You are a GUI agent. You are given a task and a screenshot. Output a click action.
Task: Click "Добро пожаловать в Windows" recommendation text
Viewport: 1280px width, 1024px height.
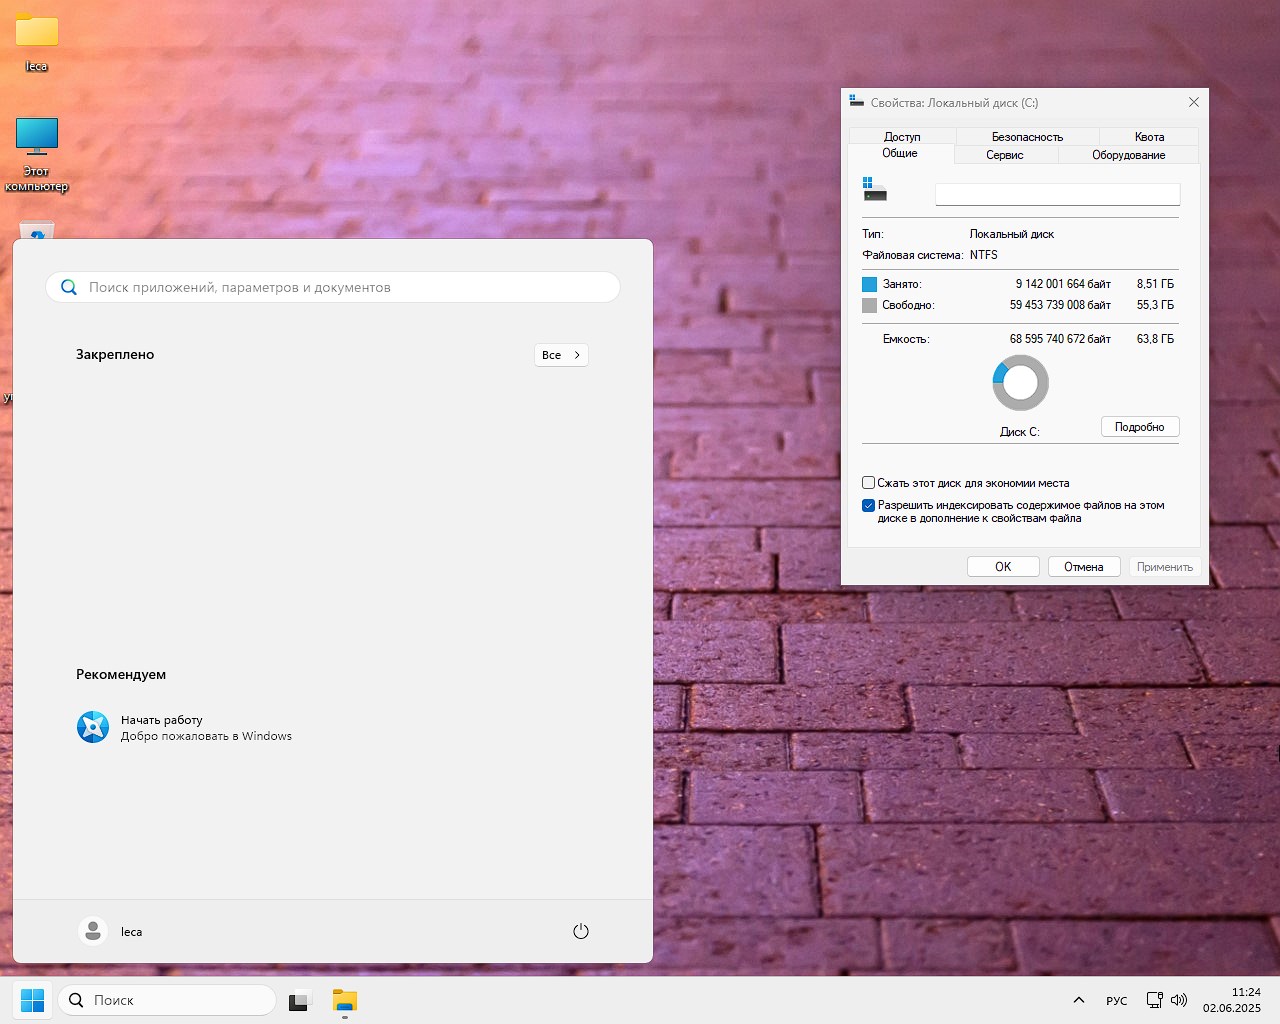(206, 736)
